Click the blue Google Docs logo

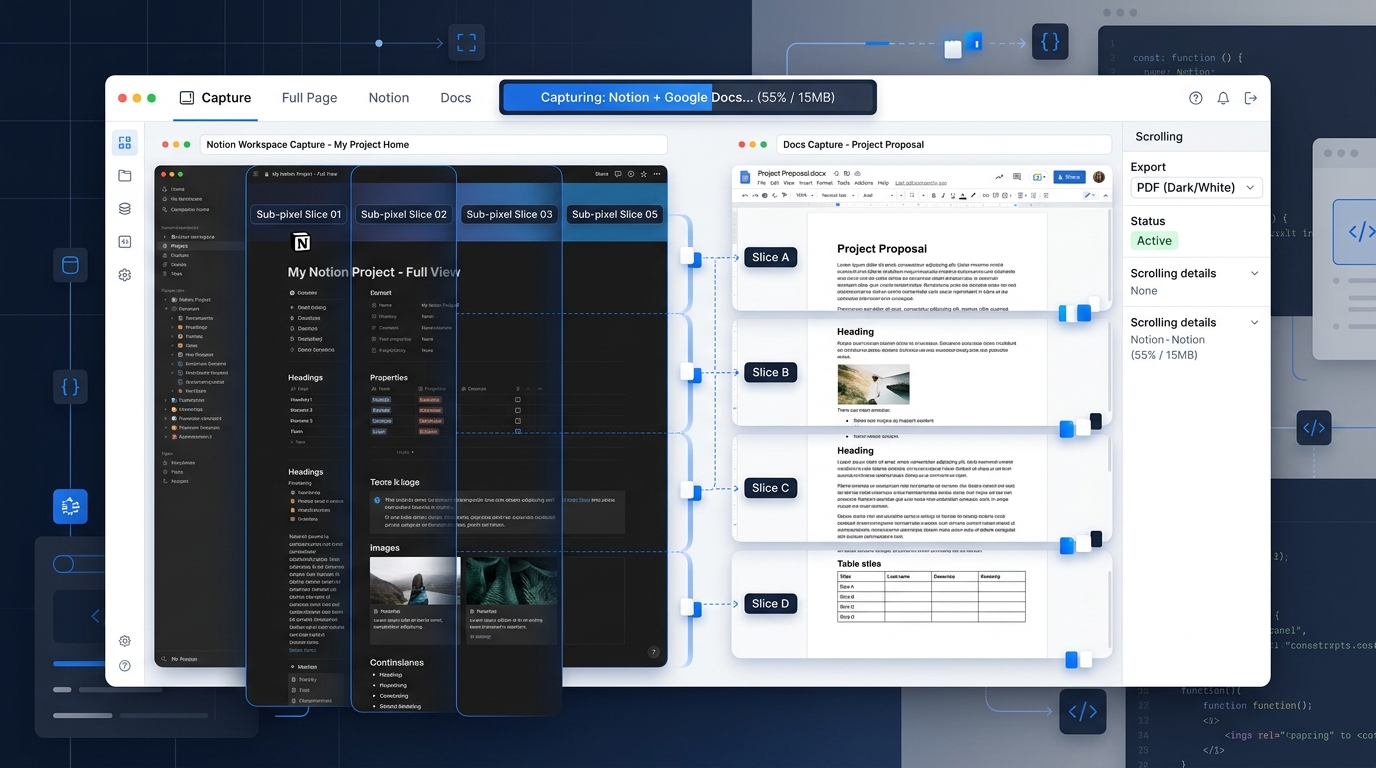tap(744, 177)
